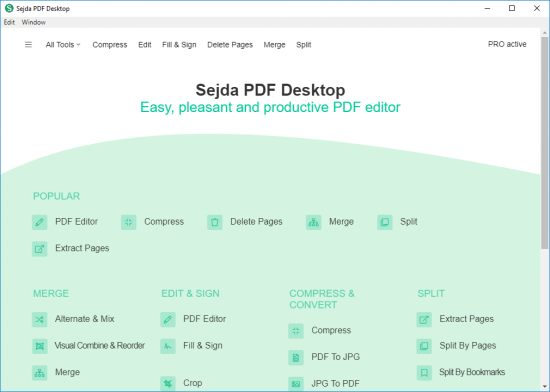Click the COMPRESS & CONVERT section heading

(322, 299)
